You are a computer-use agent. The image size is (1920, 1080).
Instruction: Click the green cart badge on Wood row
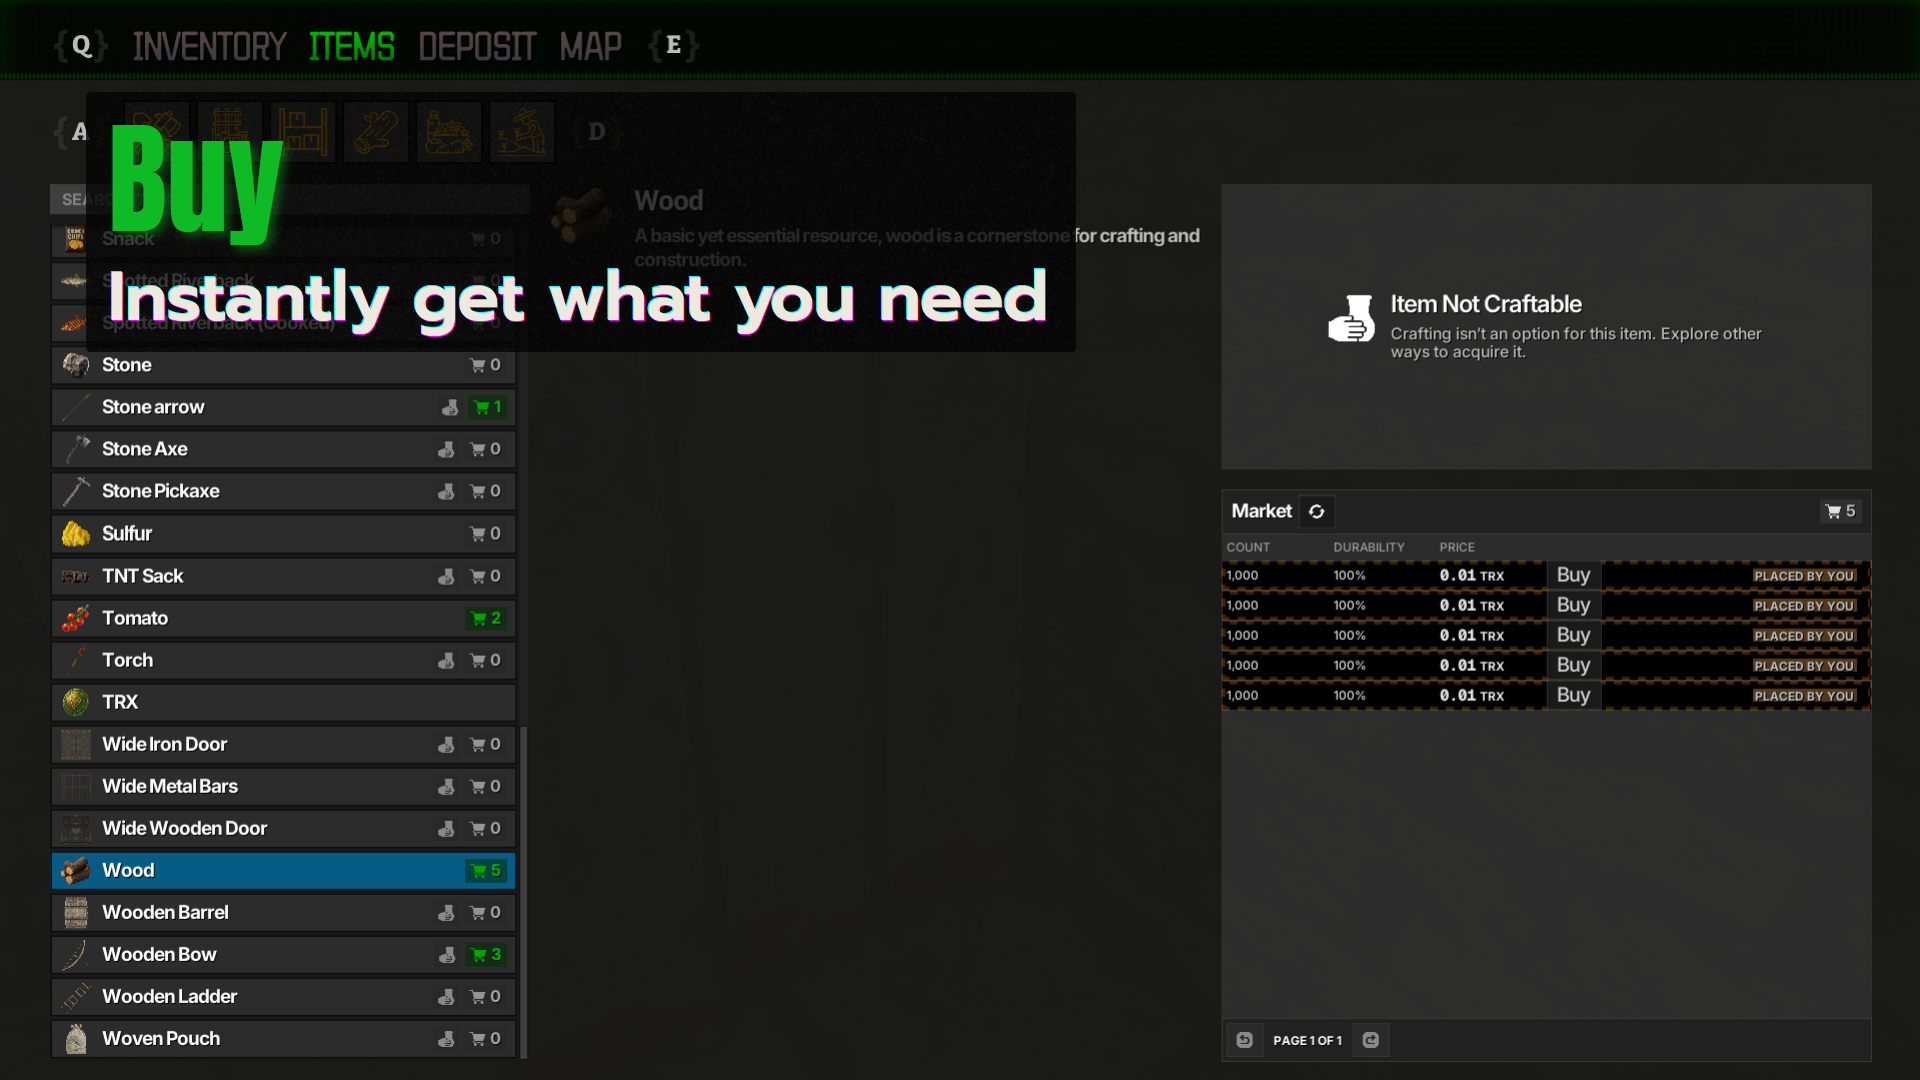pyautogui.click(x=486, y=870)
